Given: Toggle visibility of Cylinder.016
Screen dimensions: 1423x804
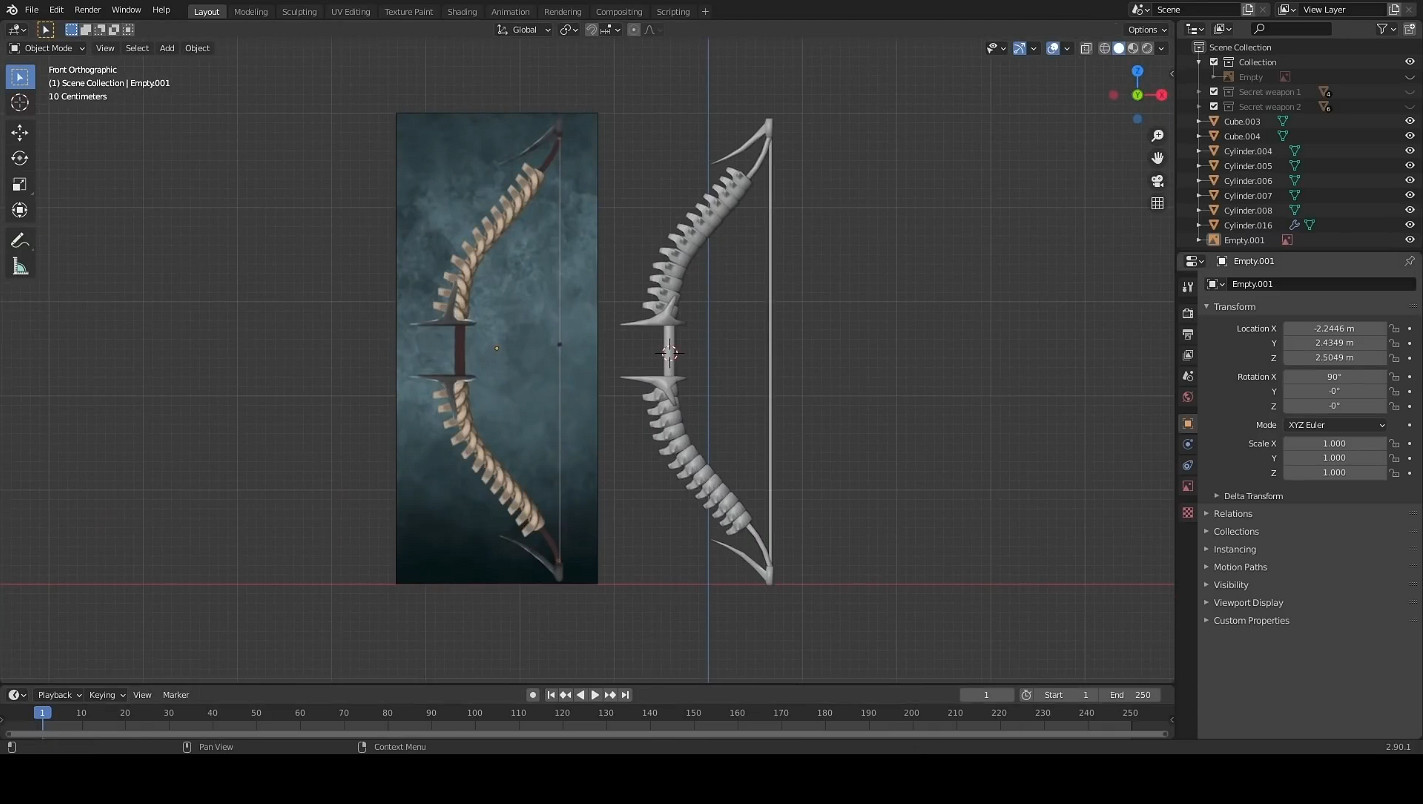Looking at the screenshot, I should (1409, 225).
